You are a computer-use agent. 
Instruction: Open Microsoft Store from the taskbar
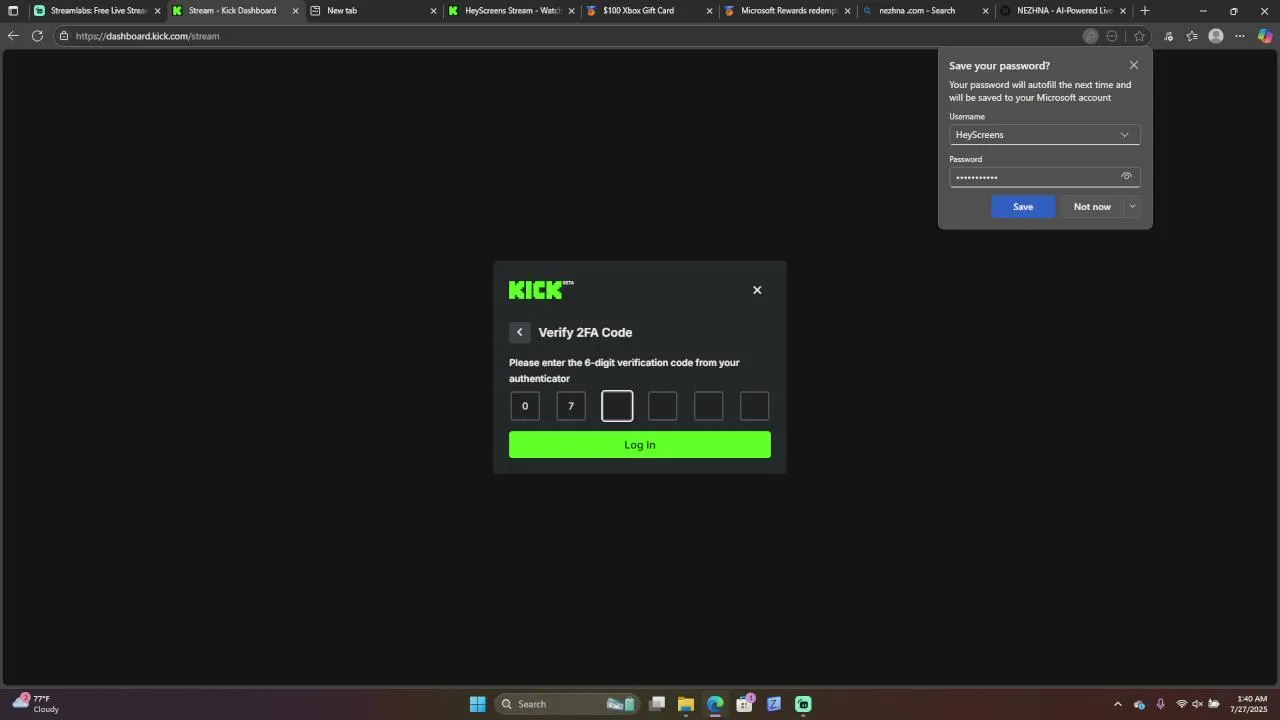744,704
